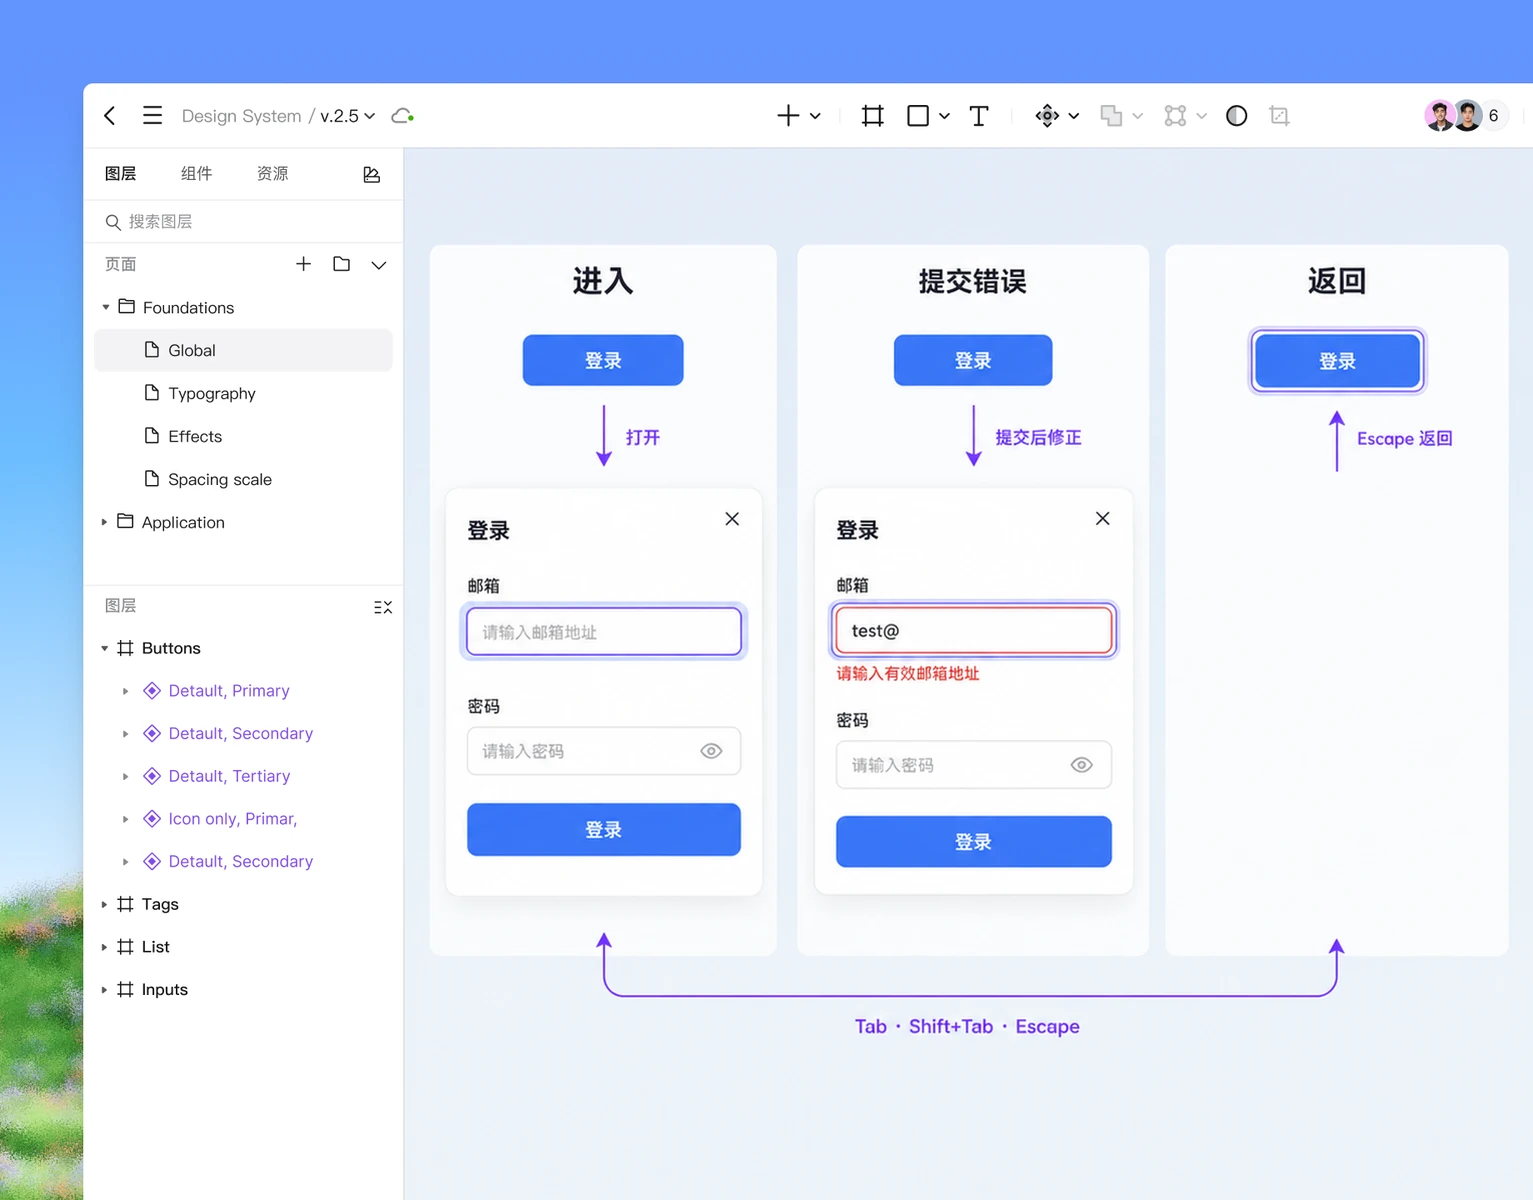Click the collaborator avatars group

click(1465, 116)
